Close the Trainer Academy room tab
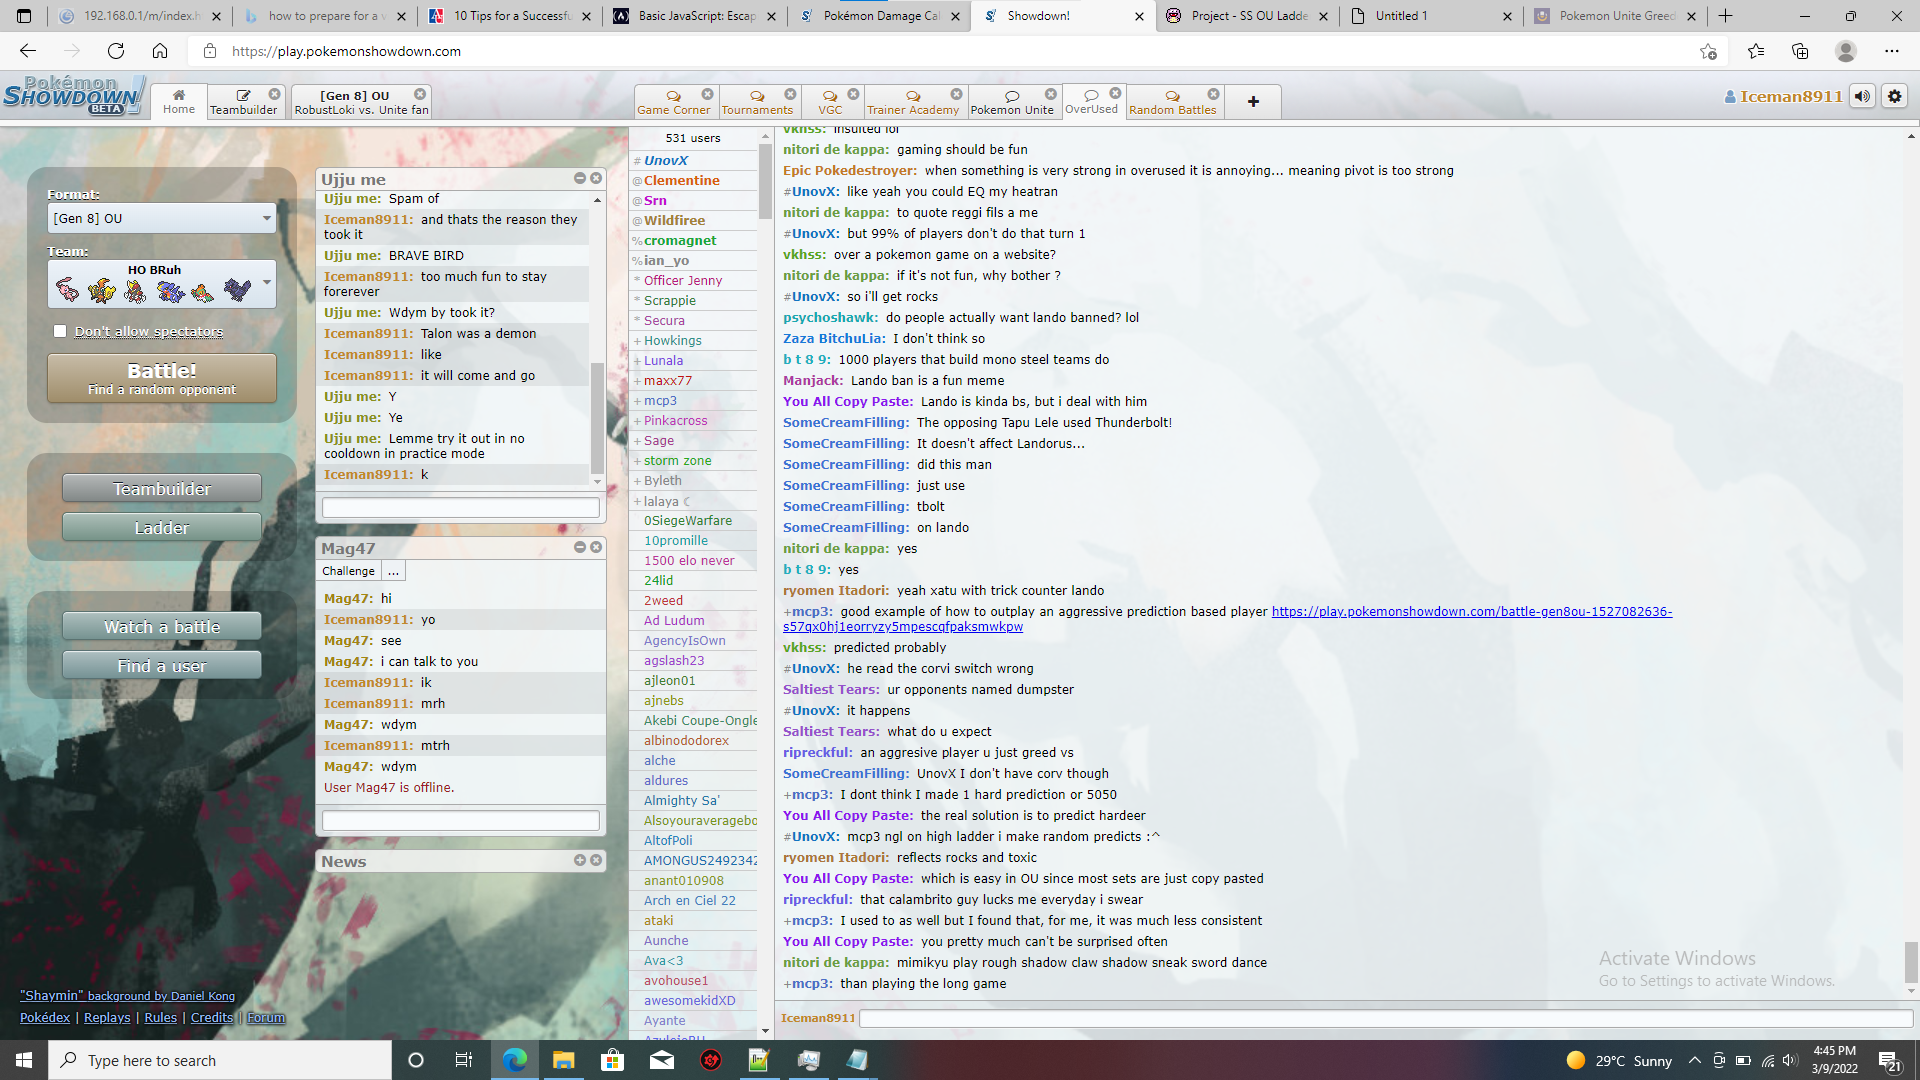1920x1080 pixels. [956, 94]
